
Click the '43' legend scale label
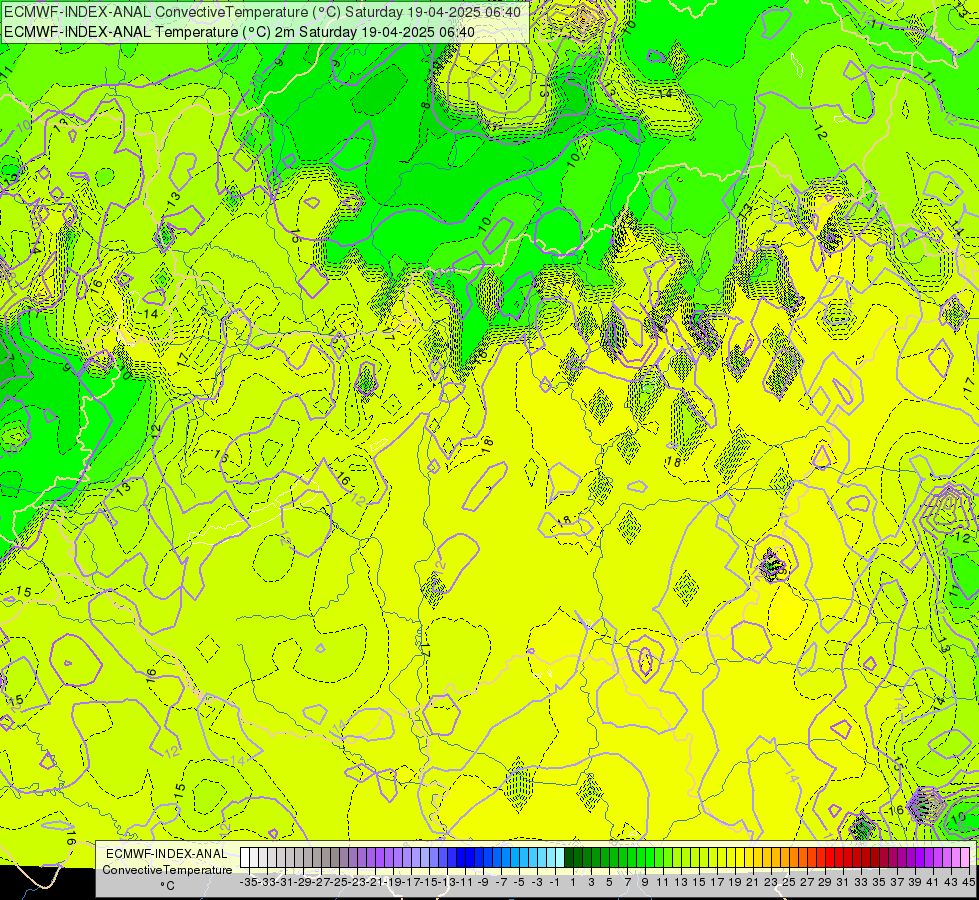(951, 882)
